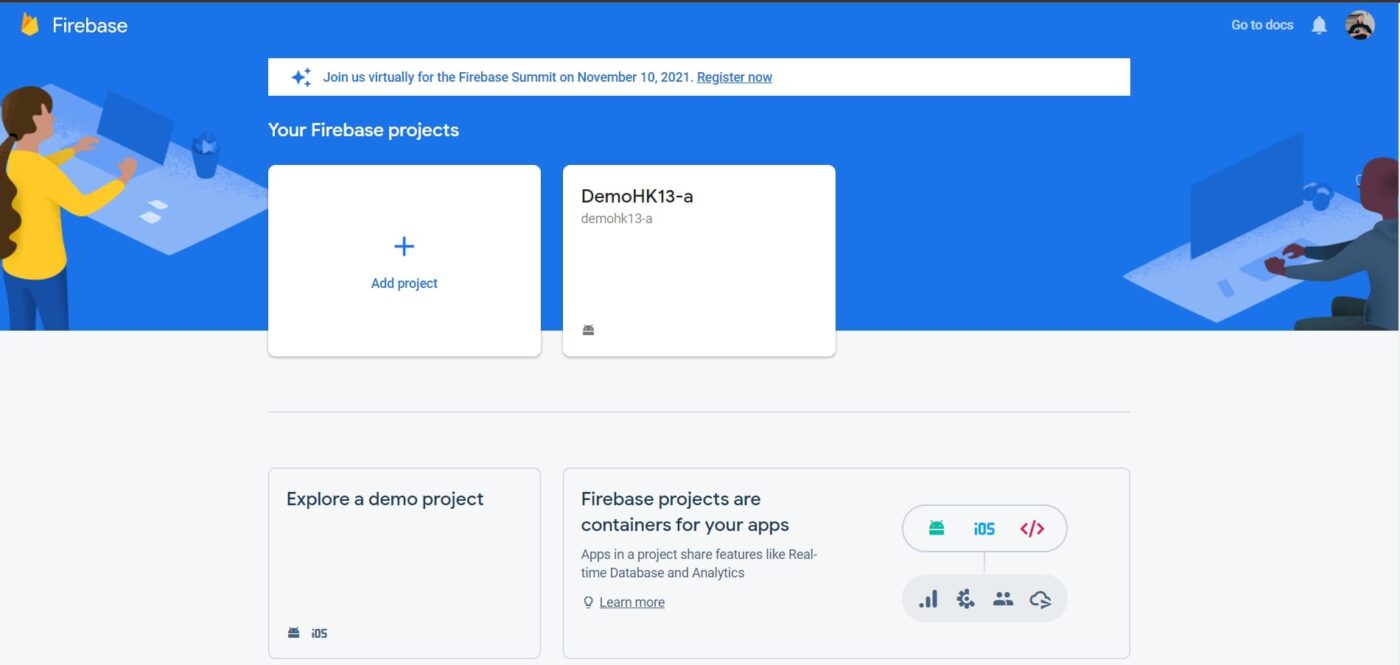
Task: Click the Firebase flame logo
Action: tap(30, 25)
